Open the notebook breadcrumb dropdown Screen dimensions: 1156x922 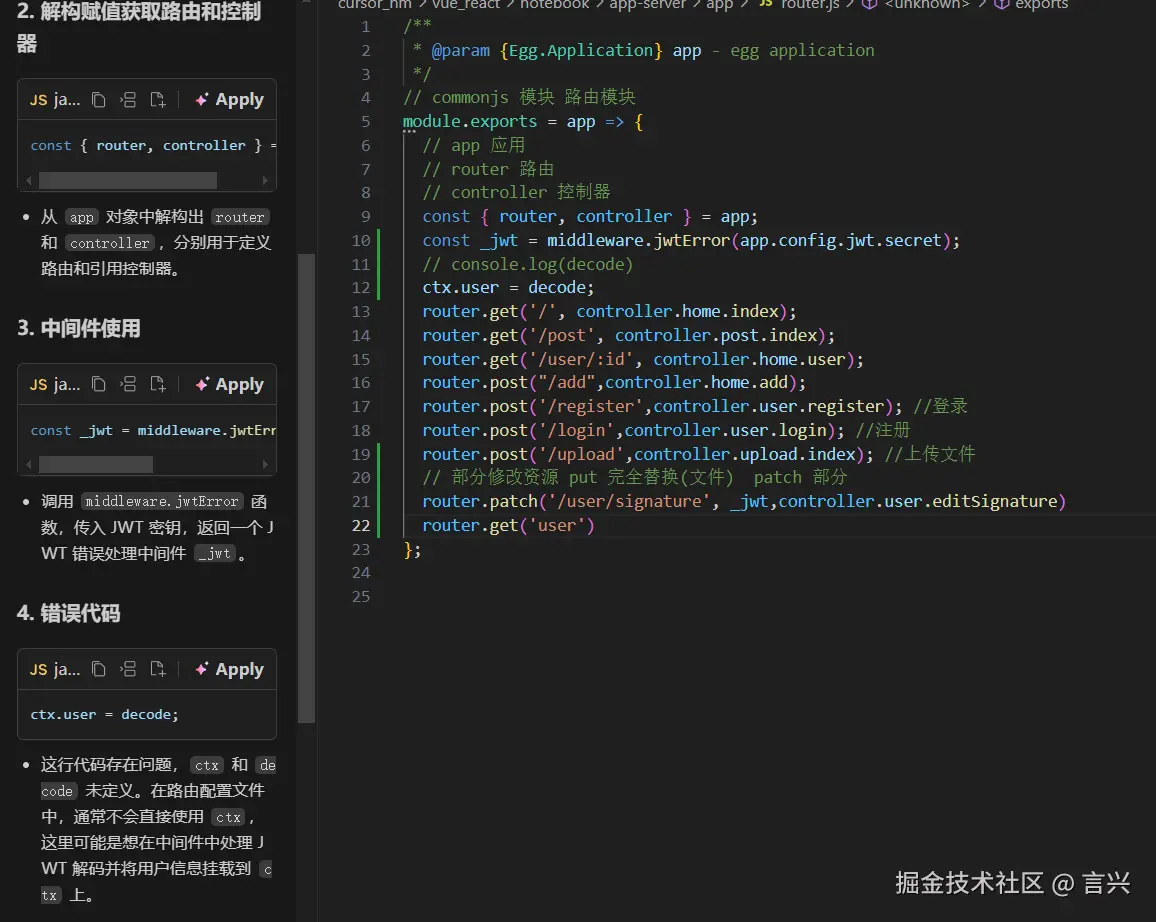point(555,6)
